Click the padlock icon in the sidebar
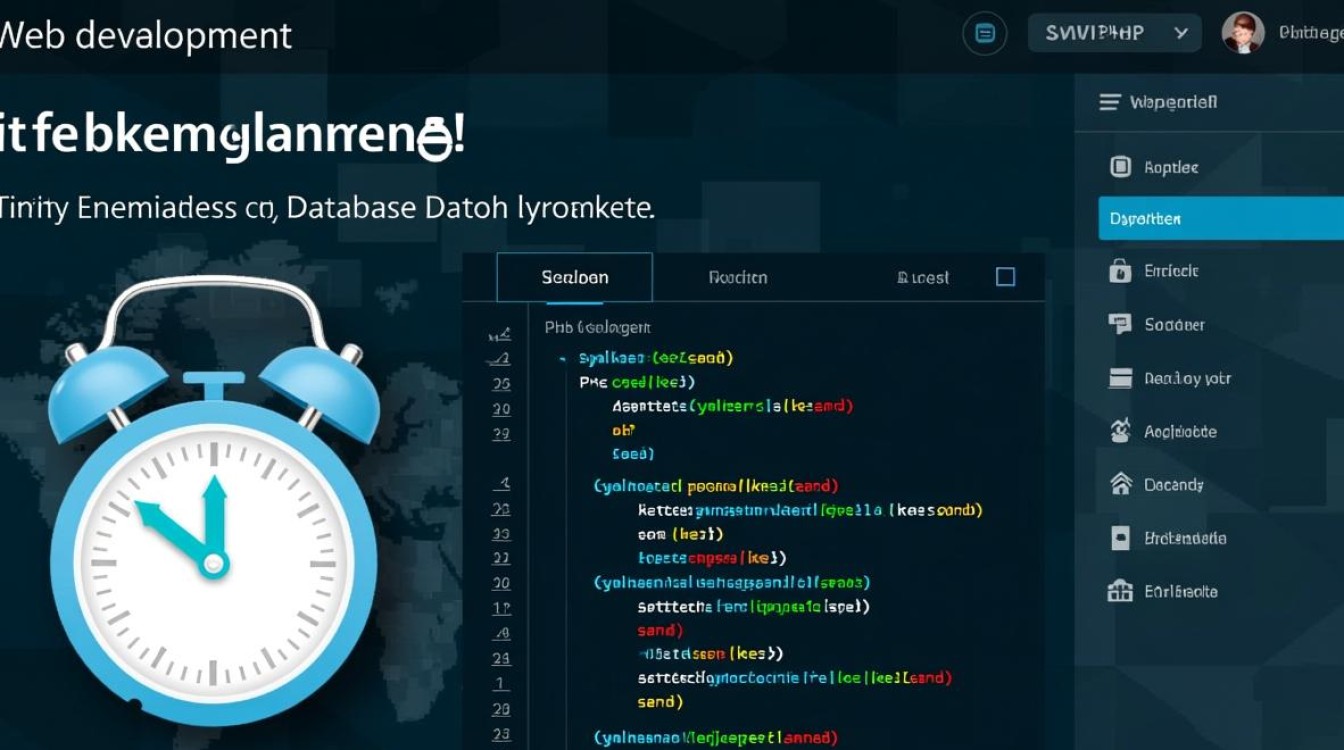Image resolution: width=1344 pixels, height=750 pixels. click(1120, 271)
